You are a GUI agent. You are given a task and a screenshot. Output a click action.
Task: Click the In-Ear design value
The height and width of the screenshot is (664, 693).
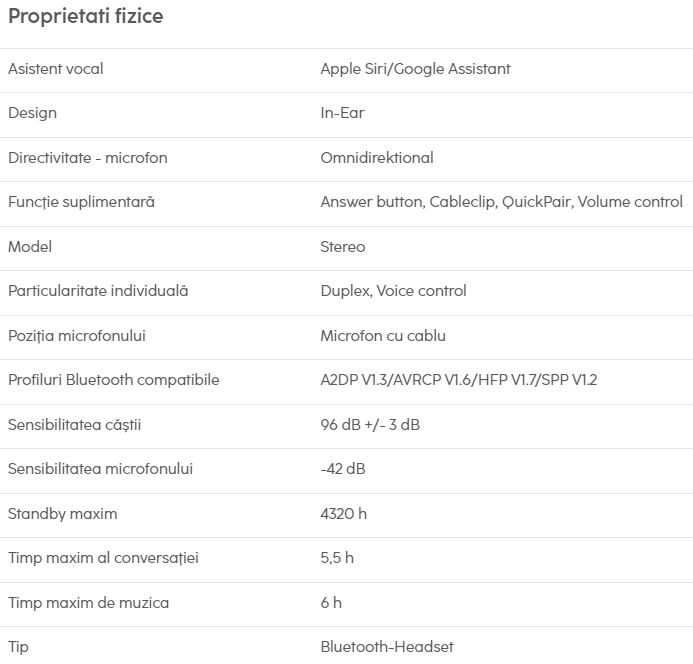click(x=342, y=113)
